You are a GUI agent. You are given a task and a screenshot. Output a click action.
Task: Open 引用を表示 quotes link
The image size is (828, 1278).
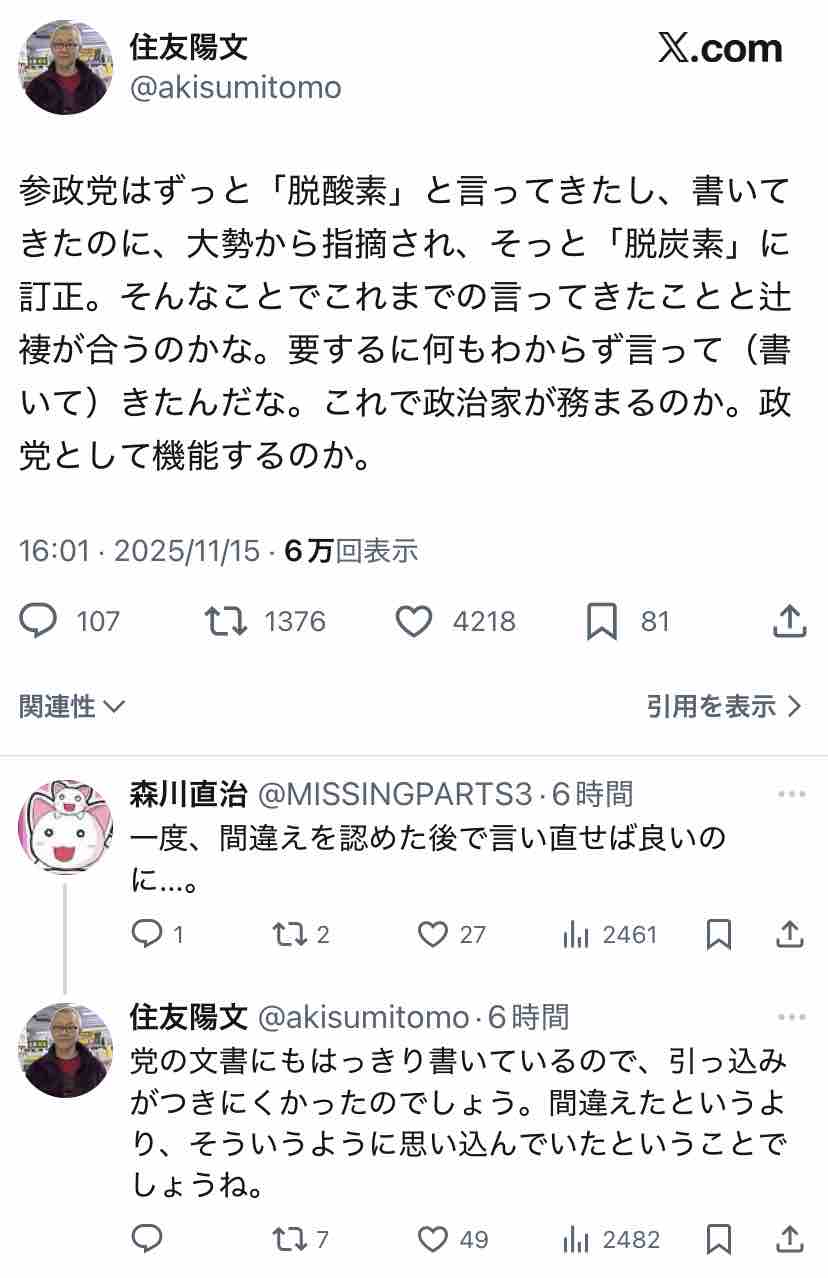724,707
